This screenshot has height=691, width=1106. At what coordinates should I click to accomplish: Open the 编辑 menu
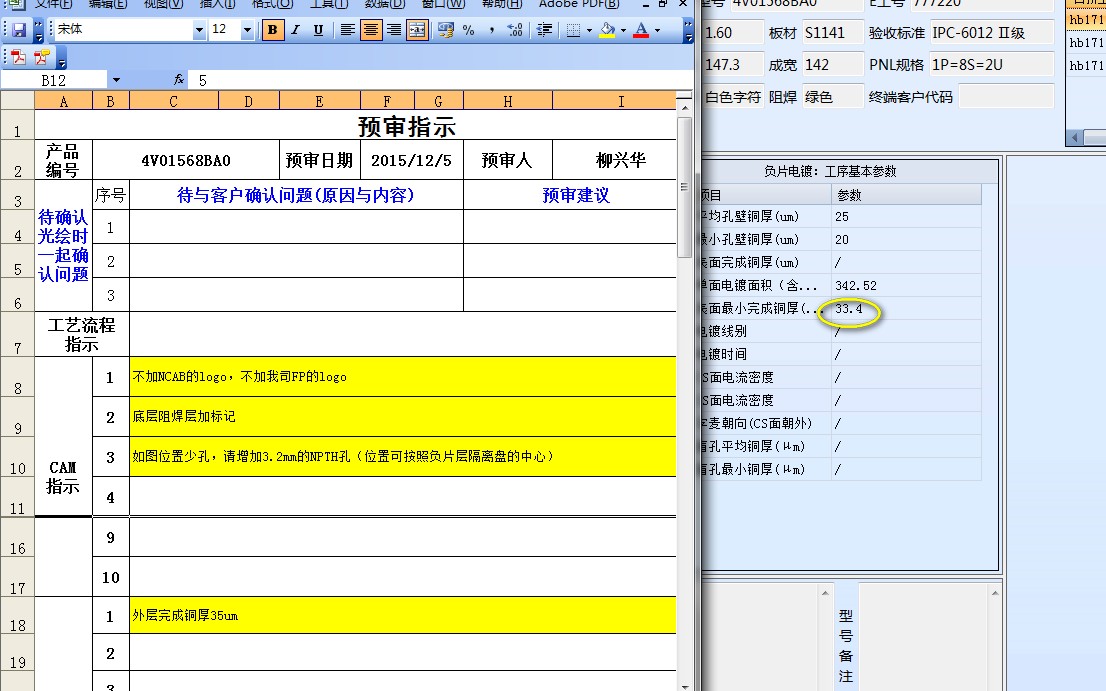(x=108, y=4)
